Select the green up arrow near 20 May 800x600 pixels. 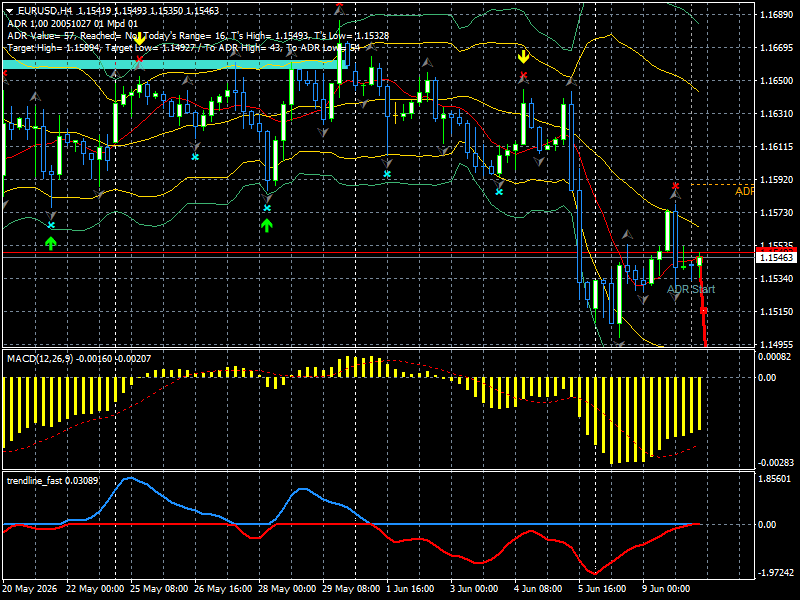[x=50, y=243]
